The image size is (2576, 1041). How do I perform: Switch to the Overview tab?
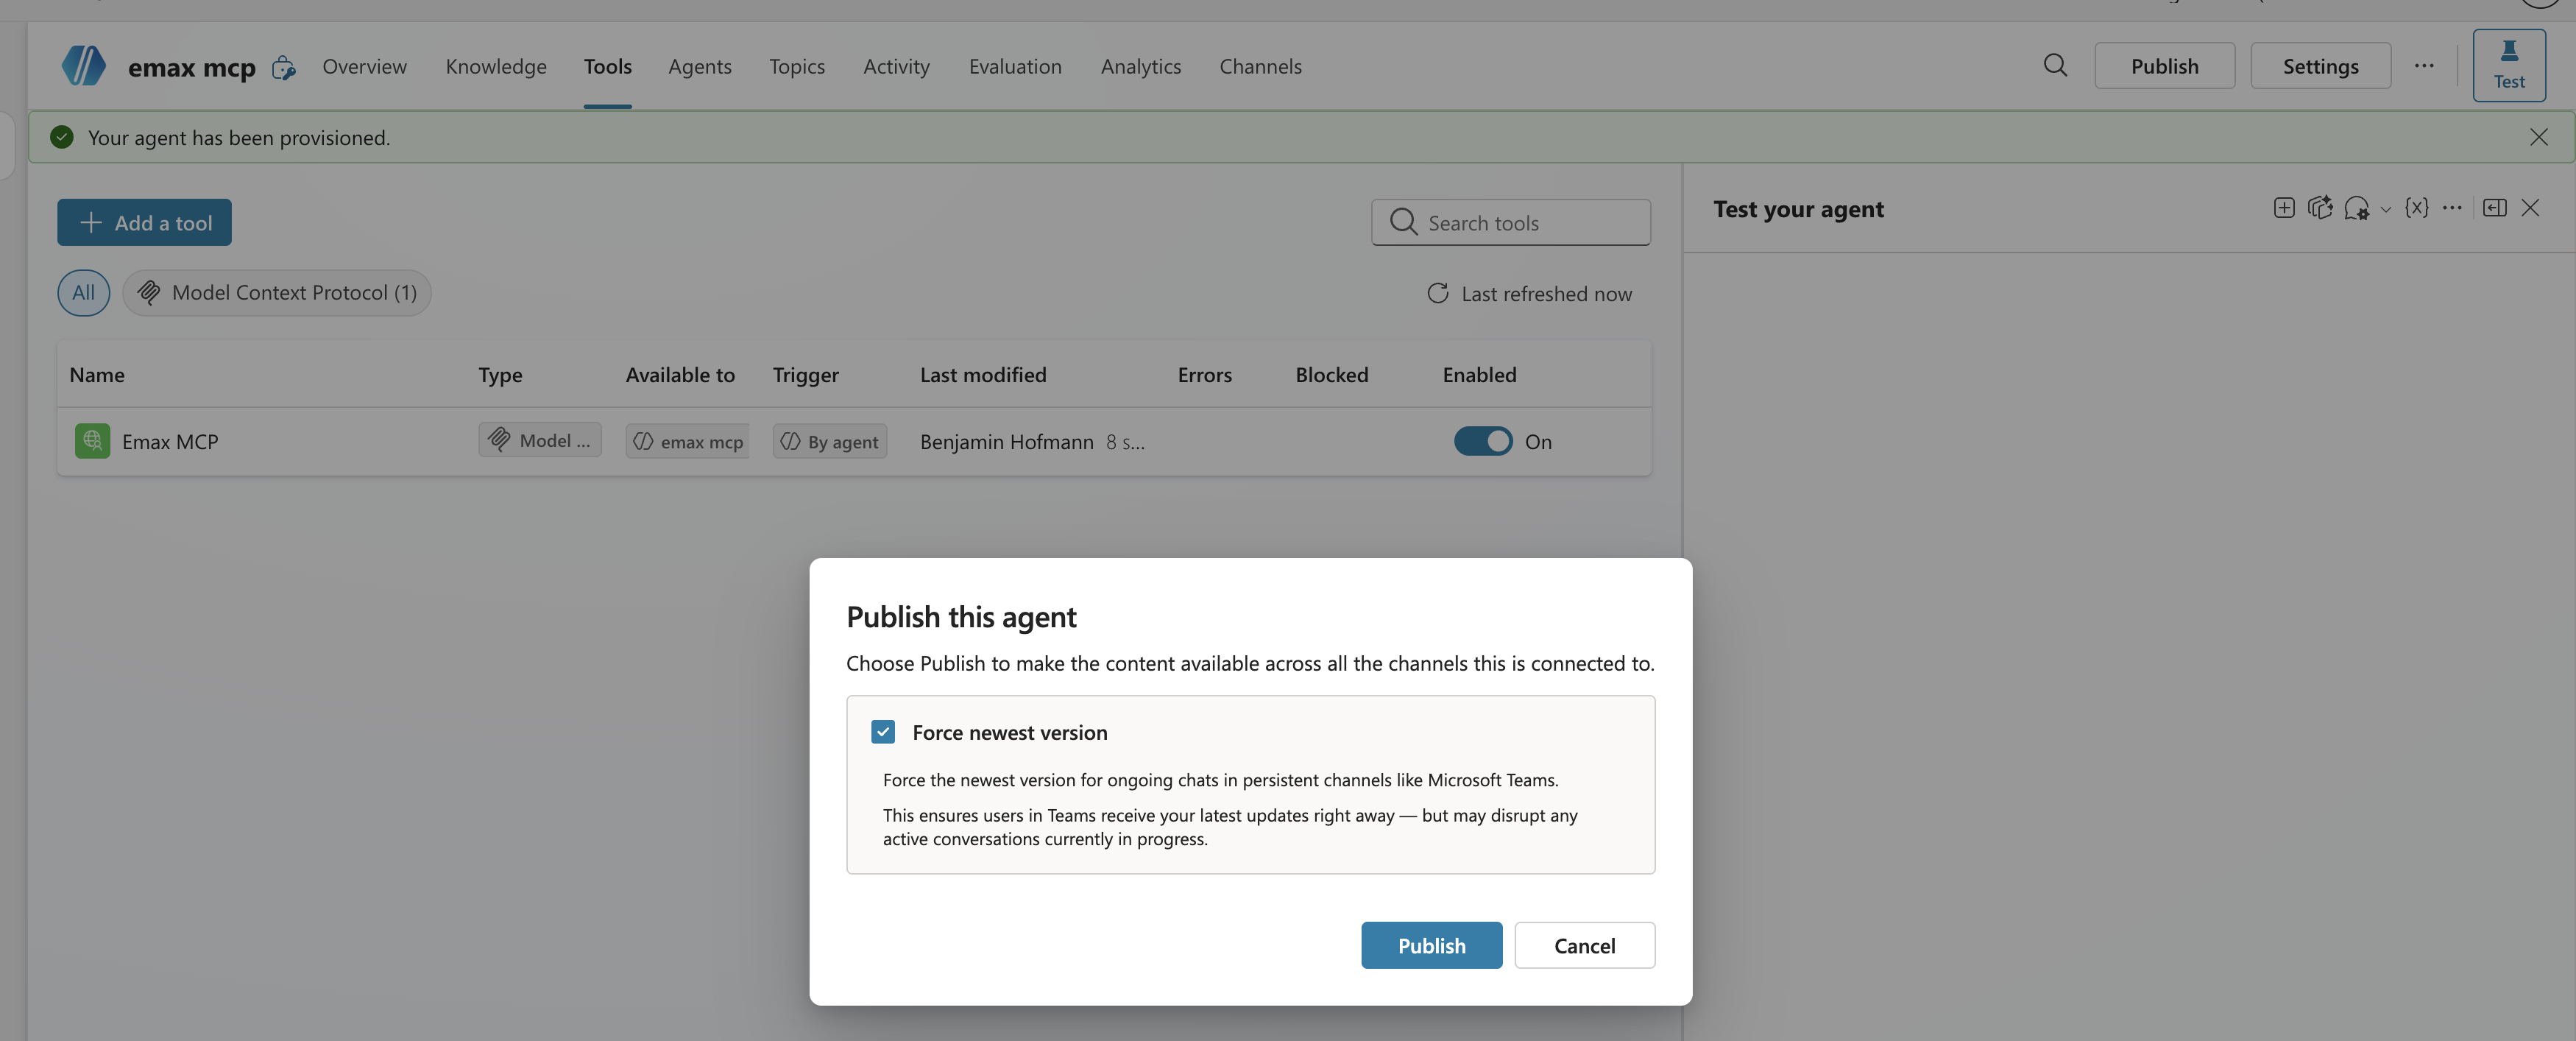pos(364,66)
